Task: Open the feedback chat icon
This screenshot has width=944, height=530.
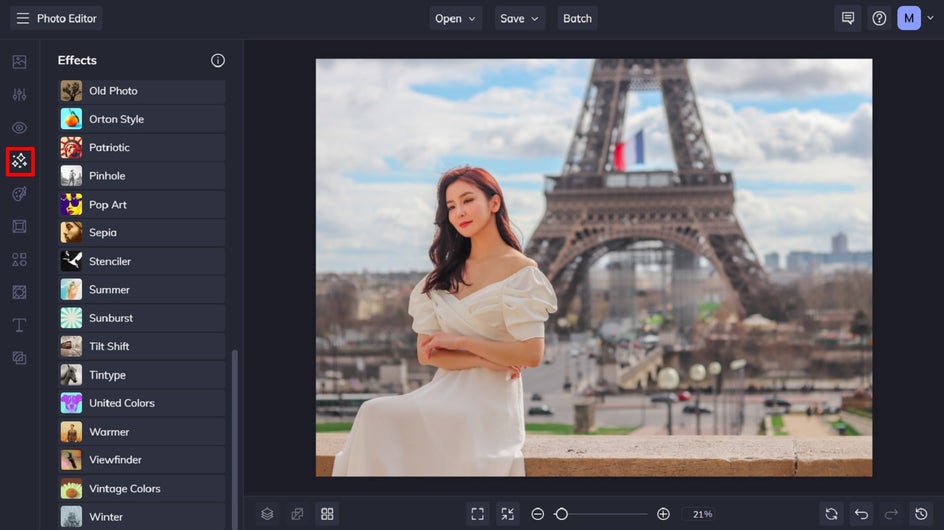Action: (x=848, y=18)
